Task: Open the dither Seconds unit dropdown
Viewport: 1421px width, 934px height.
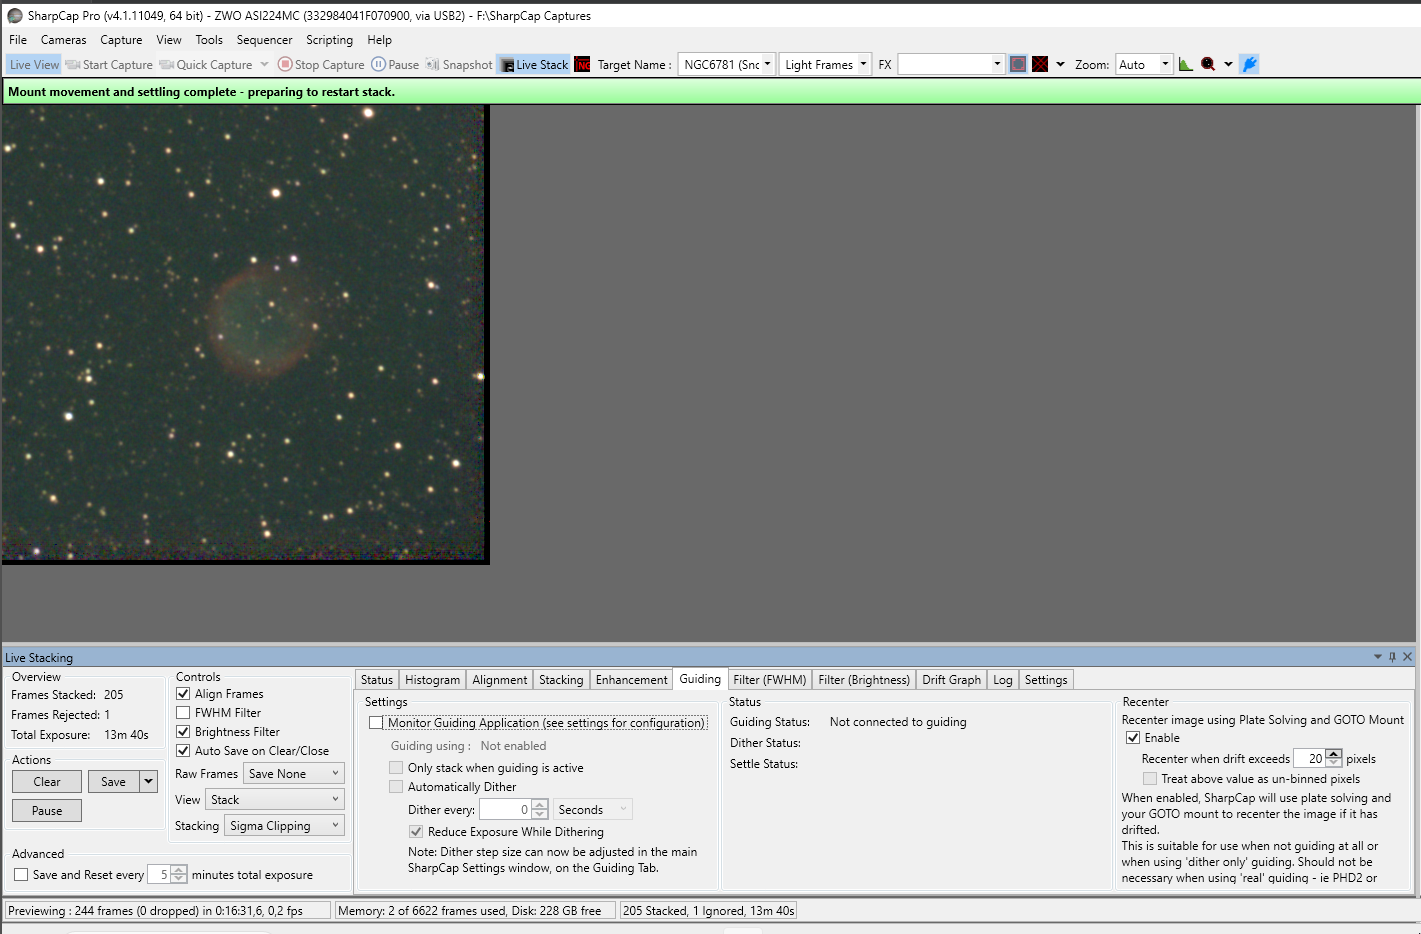Action: click(593, 809)
